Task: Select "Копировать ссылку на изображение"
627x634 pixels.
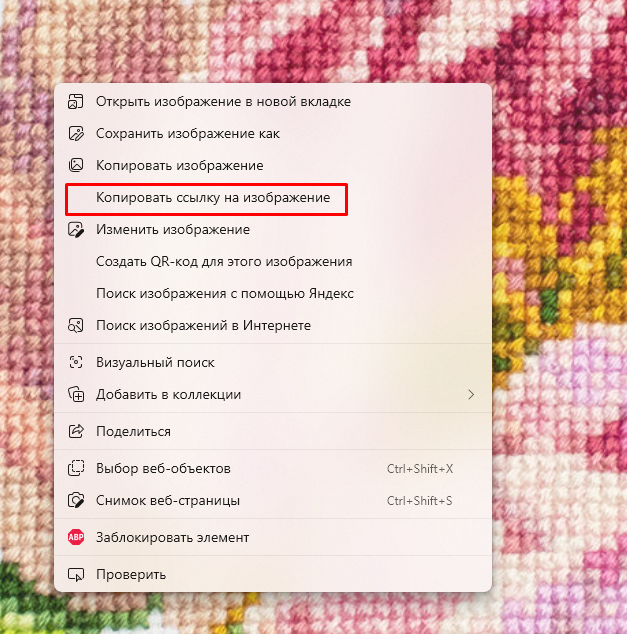Action: click(x=212, y=198)
